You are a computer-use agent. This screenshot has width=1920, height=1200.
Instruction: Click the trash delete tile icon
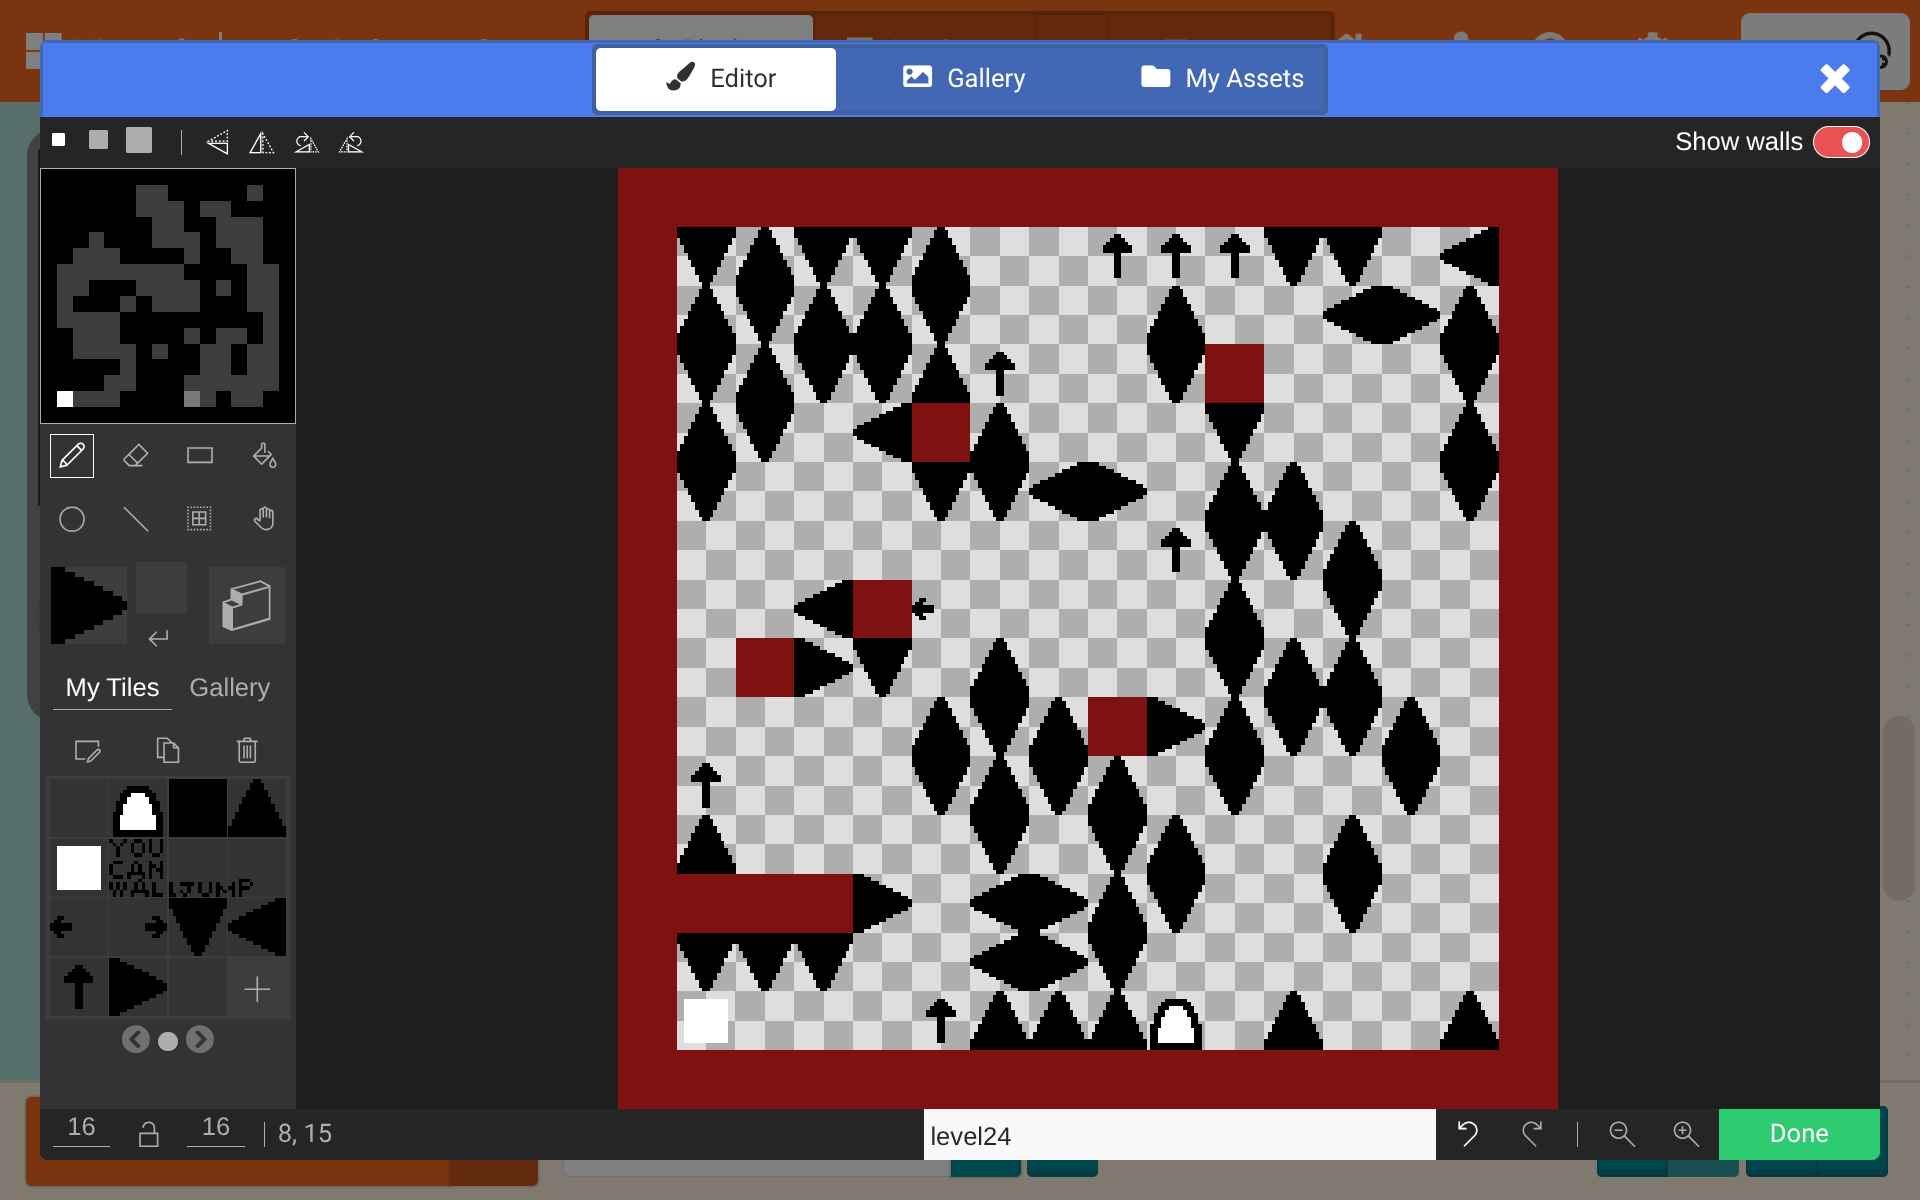[247, 750]
